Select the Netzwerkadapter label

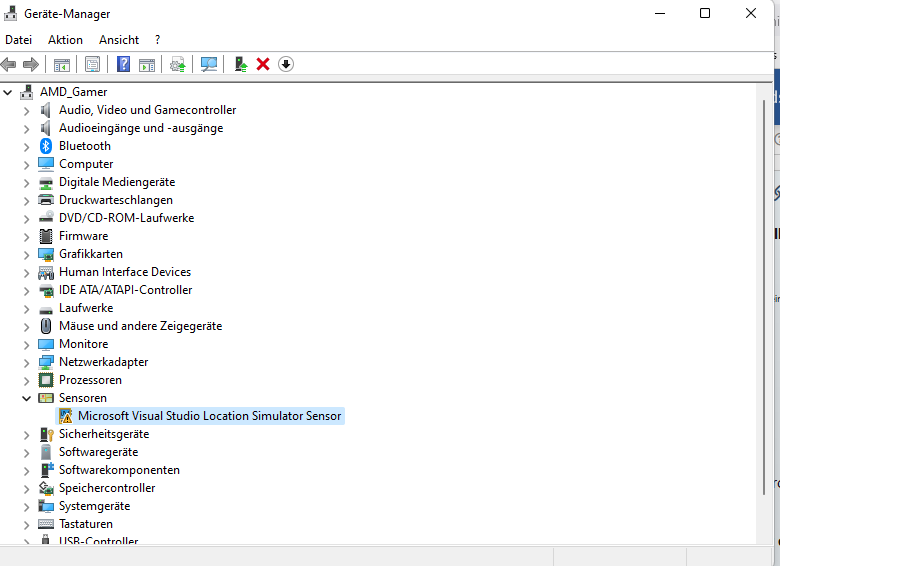point(103,362)
